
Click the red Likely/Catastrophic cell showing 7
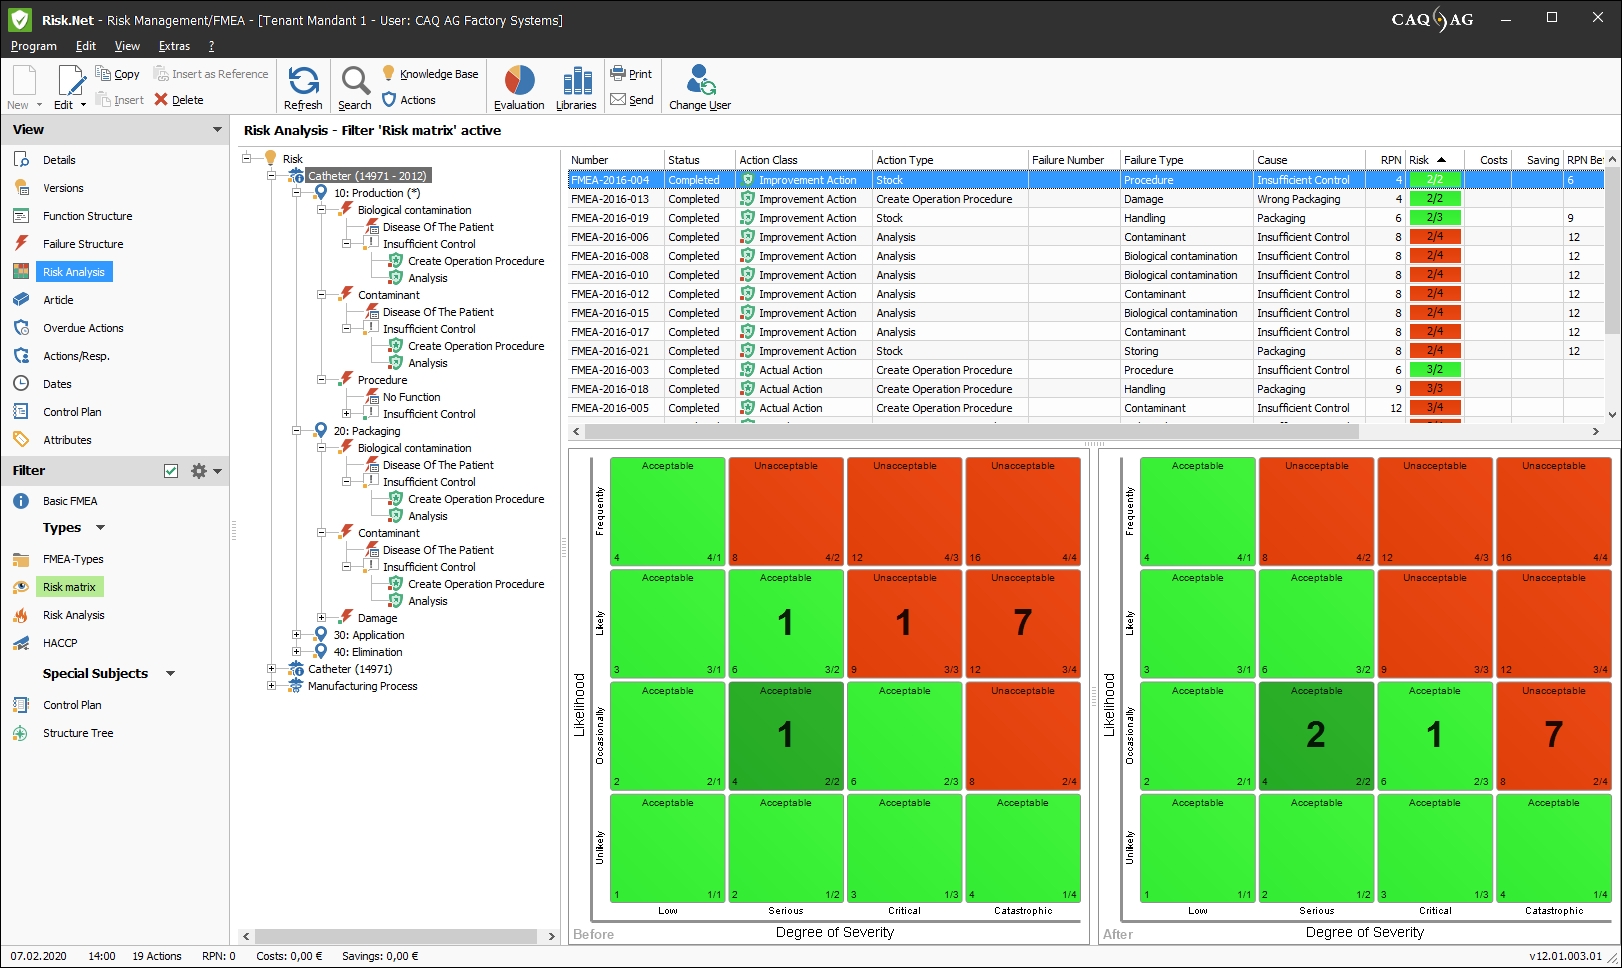tap(1023, 622)
